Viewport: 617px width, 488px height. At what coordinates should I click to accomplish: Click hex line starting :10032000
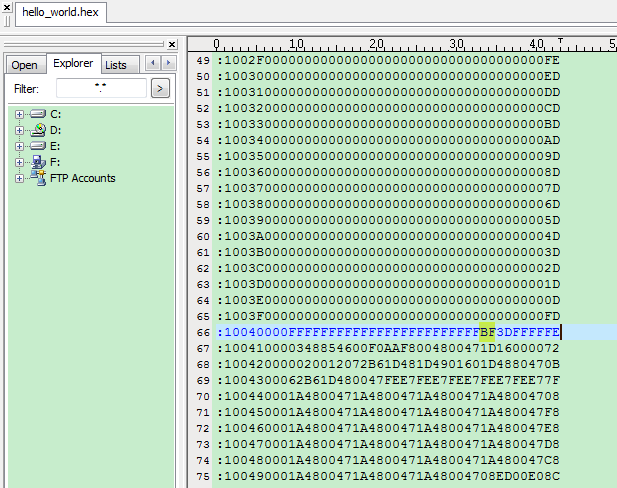coord(388,108)
